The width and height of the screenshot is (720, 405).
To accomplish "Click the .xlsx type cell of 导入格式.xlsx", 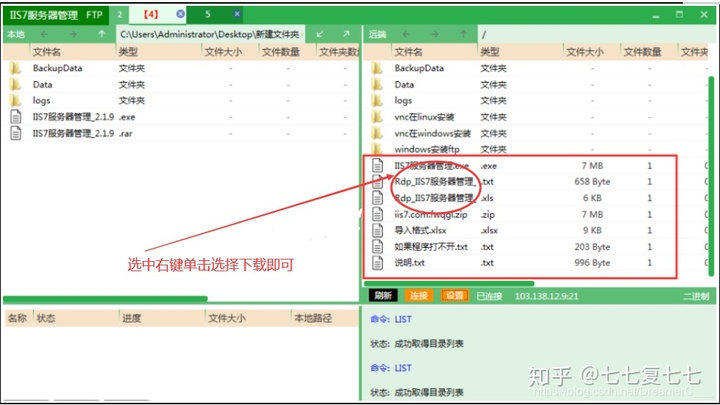I will tap(489, 231).
